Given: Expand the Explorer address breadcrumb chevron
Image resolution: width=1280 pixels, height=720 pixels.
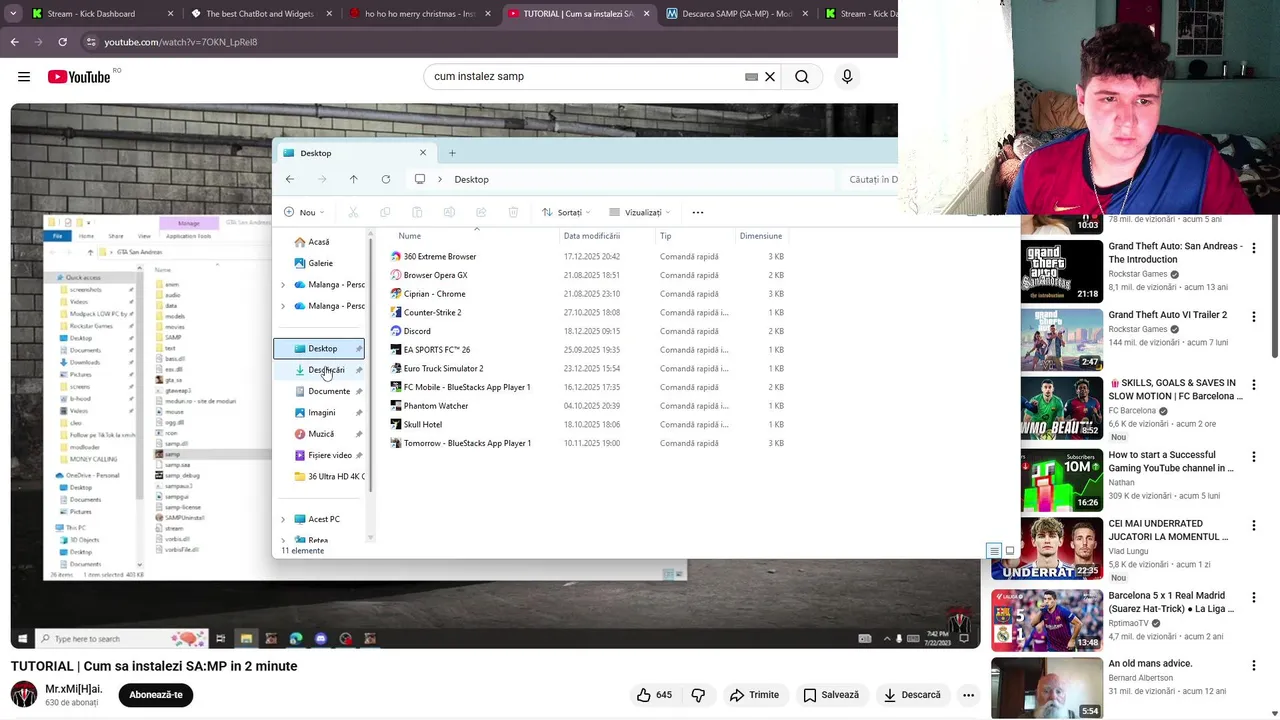Looking at the screenshot, I should [x=439, y=179].
